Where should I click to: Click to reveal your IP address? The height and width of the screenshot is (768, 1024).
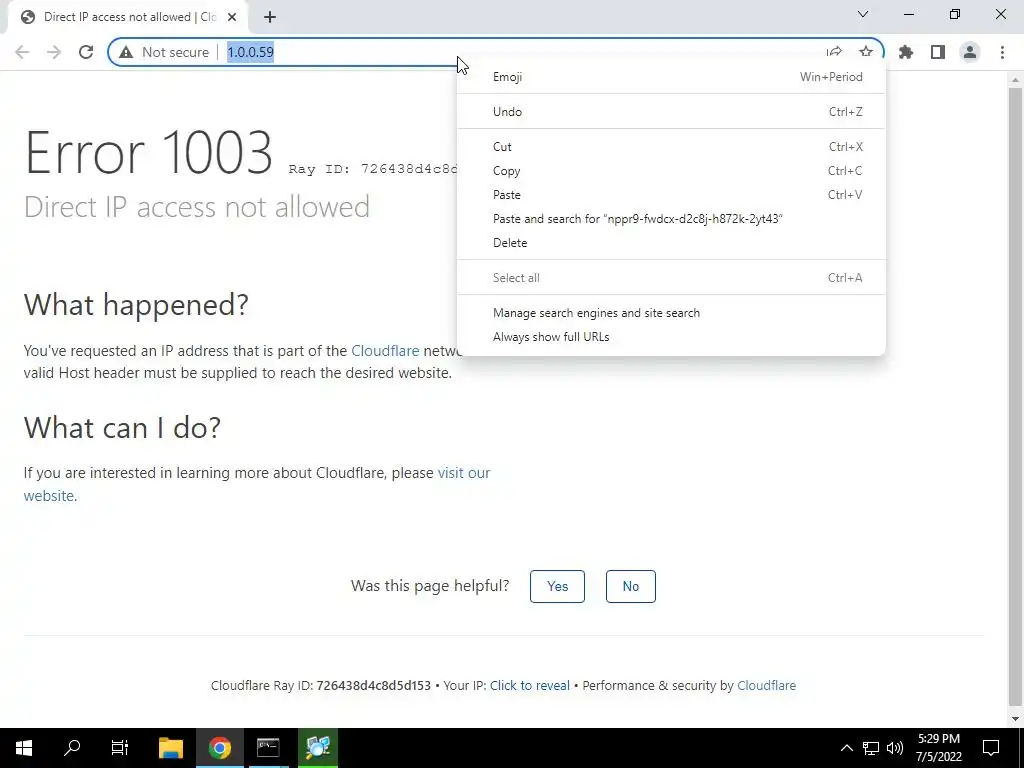click(x=530, y=686)
